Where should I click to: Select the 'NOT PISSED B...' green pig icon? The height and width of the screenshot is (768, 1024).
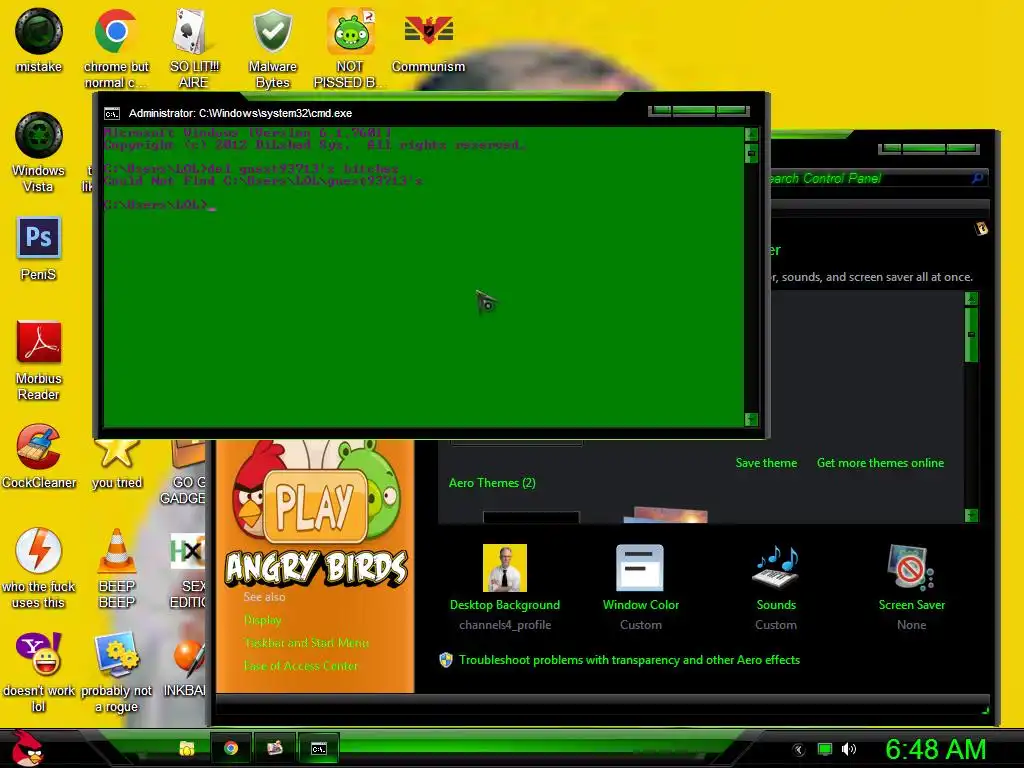pyautogui.click(x=349, y=49)
